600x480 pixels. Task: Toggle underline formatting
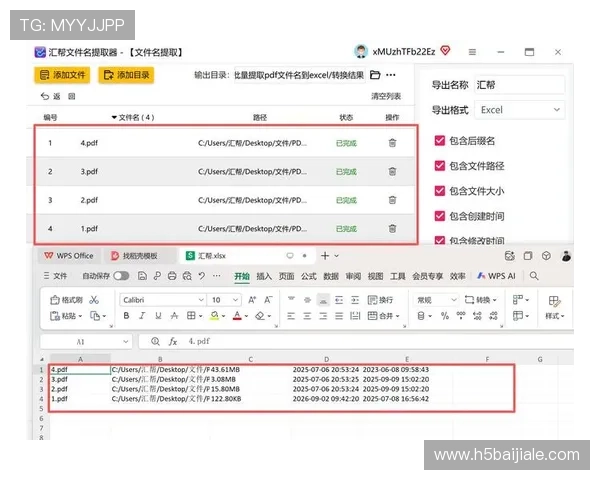[x=158, y=316]
